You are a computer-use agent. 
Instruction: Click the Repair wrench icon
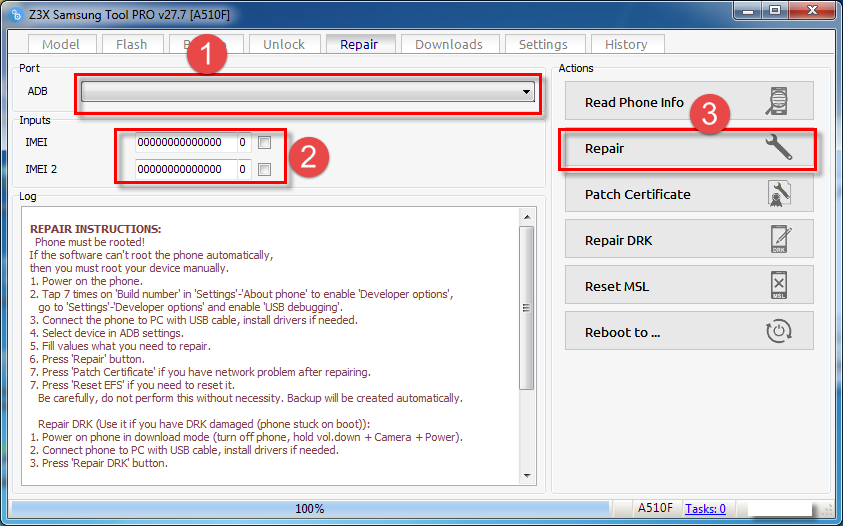click(778, 147)
